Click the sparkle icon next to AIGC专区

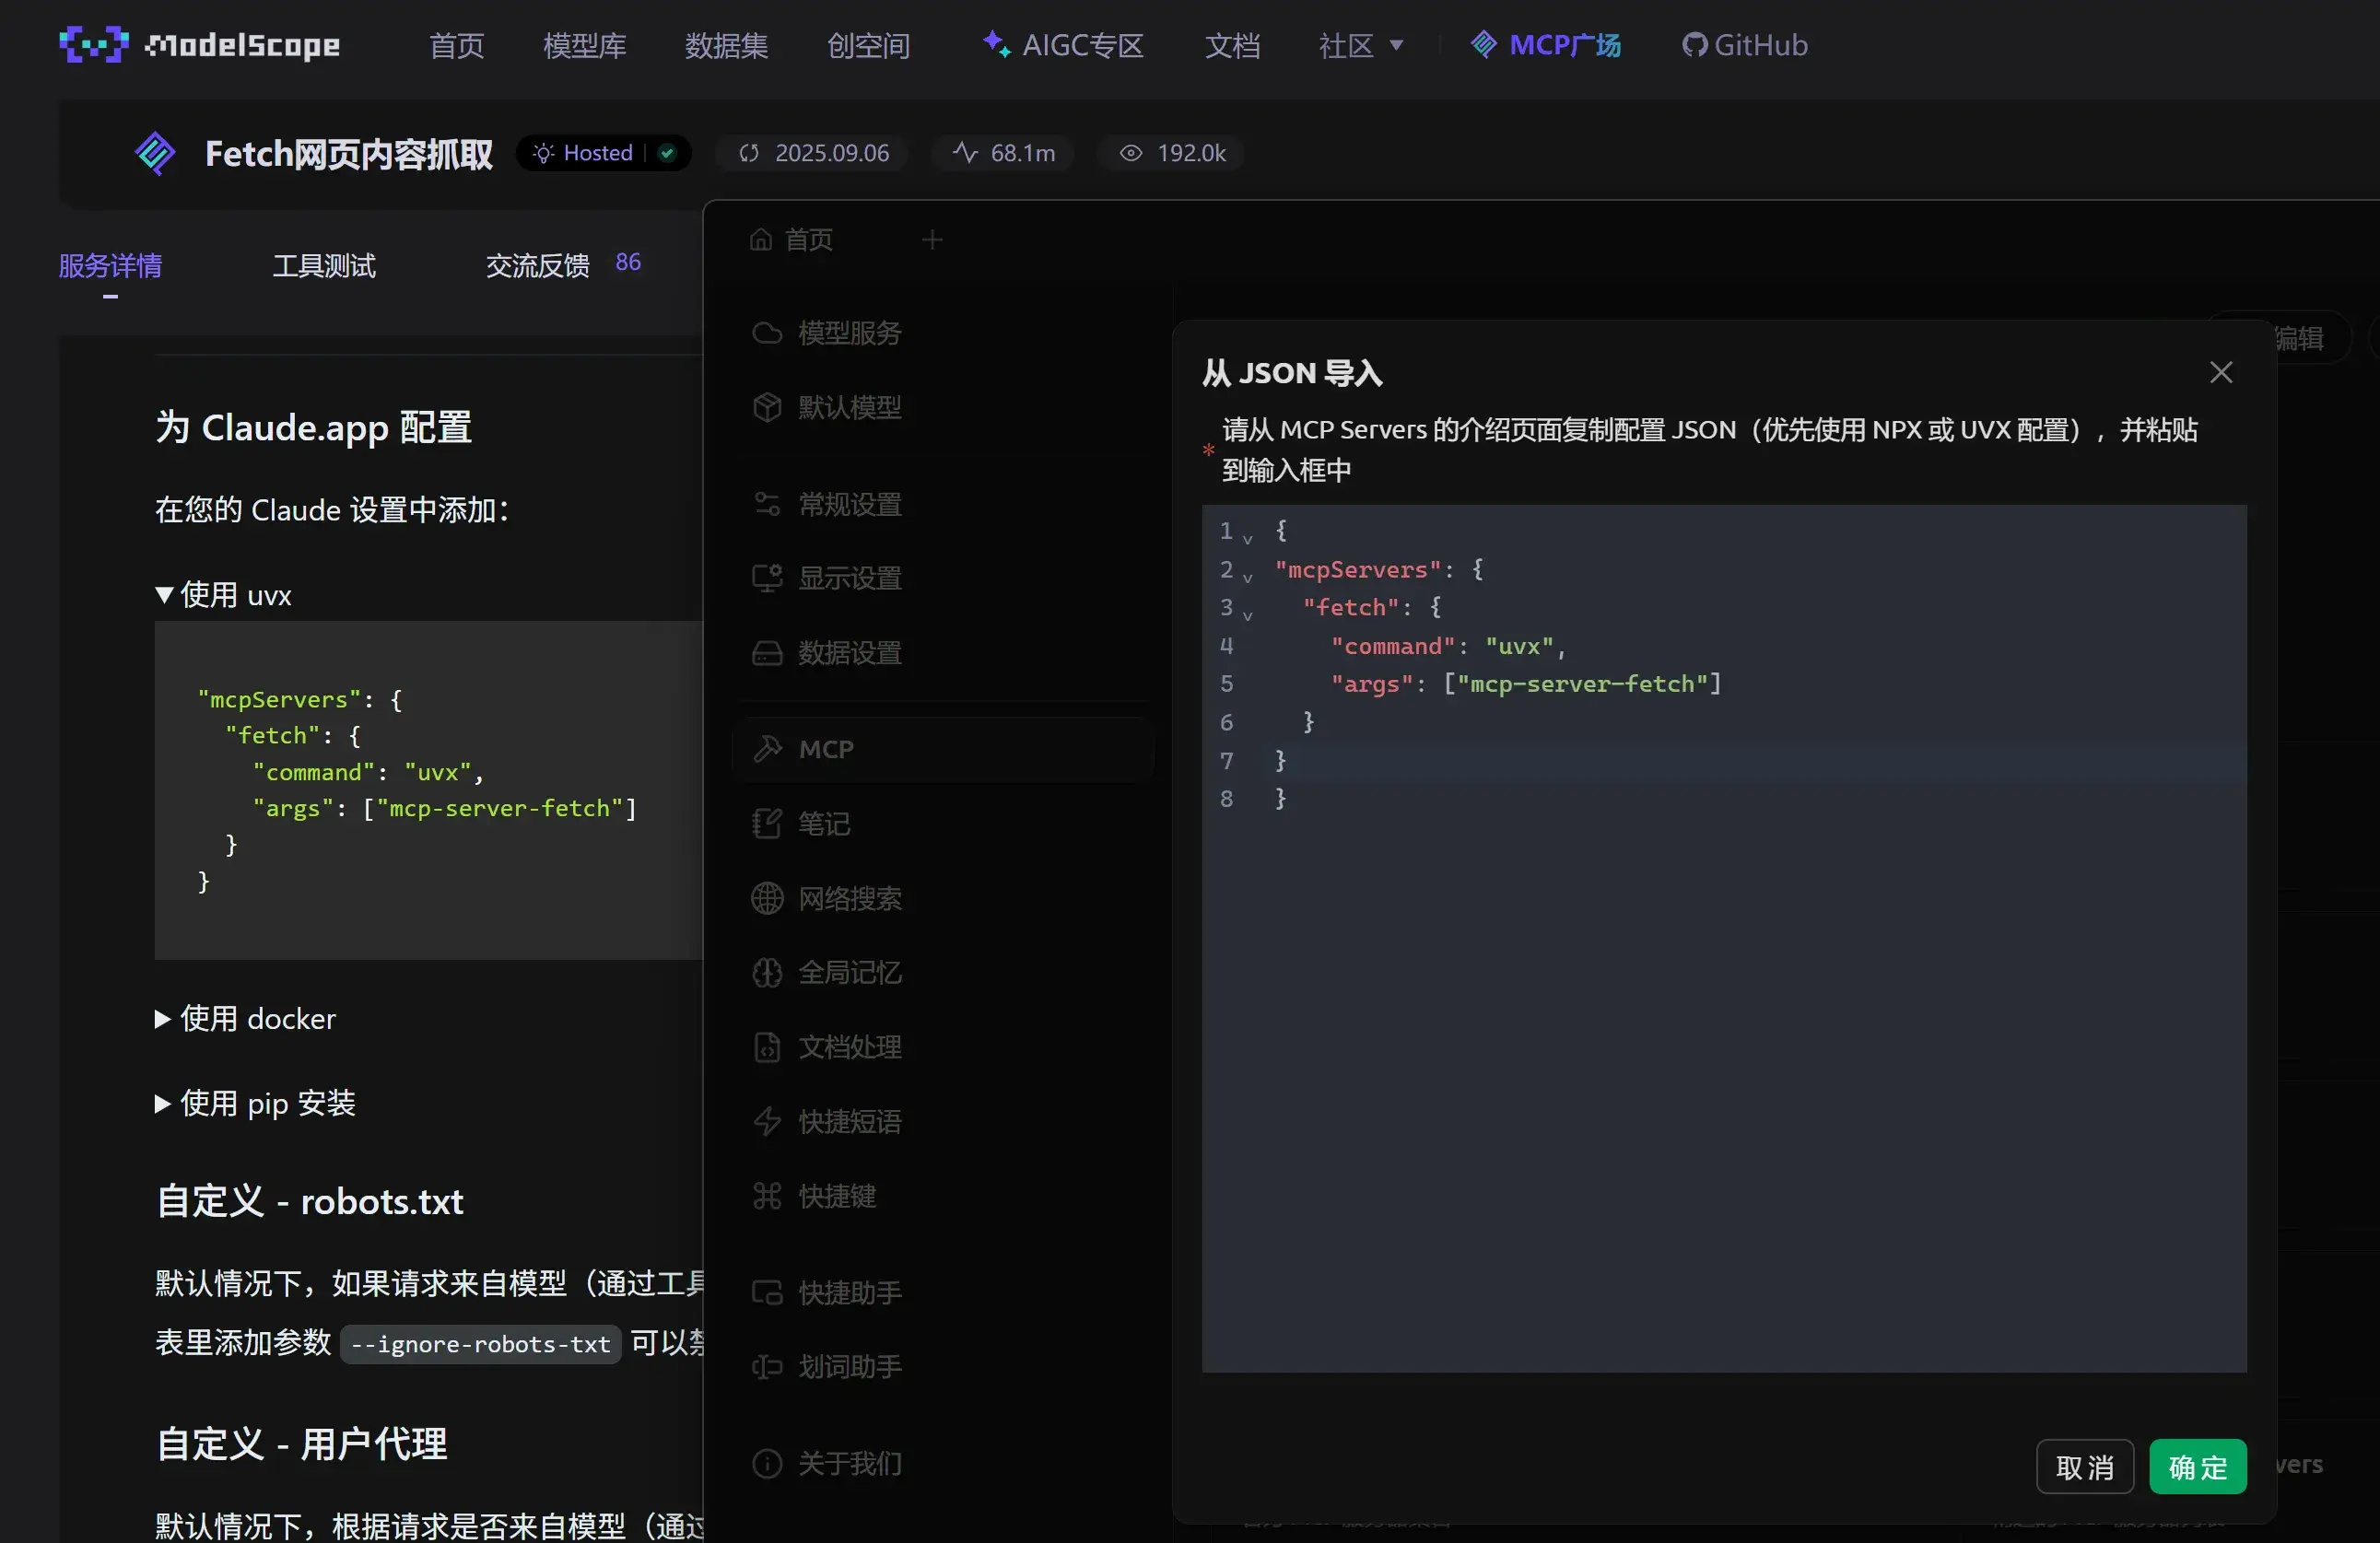coord(996,44)
